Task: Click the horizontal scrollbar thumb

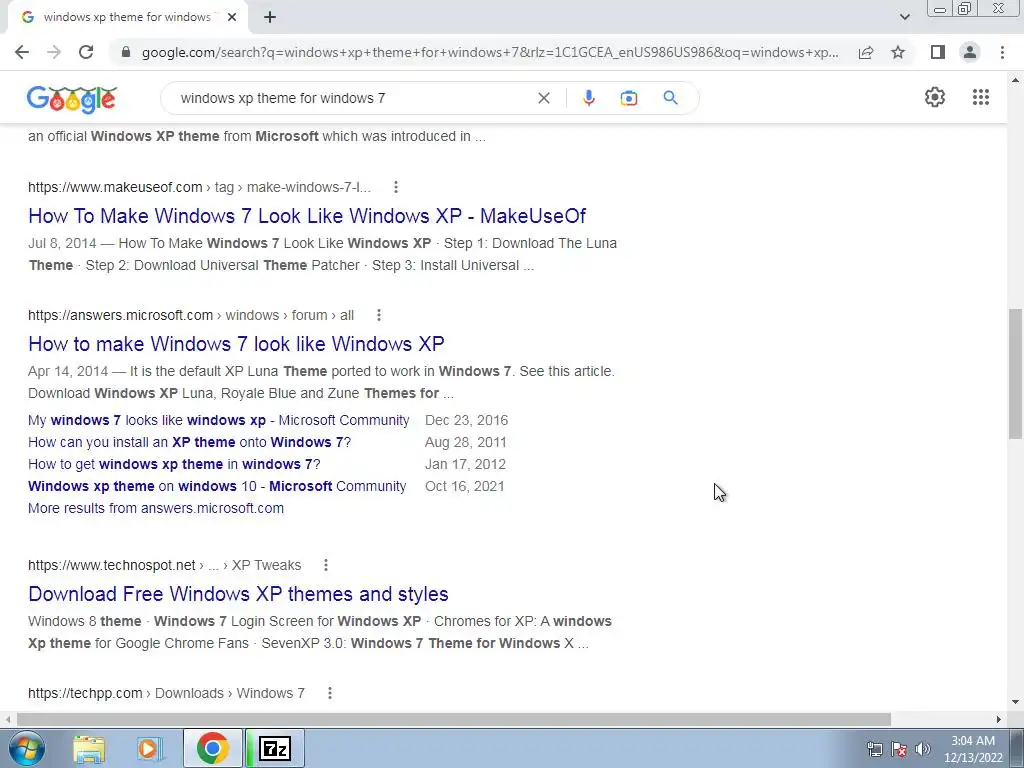Action: tap(453, 719)
